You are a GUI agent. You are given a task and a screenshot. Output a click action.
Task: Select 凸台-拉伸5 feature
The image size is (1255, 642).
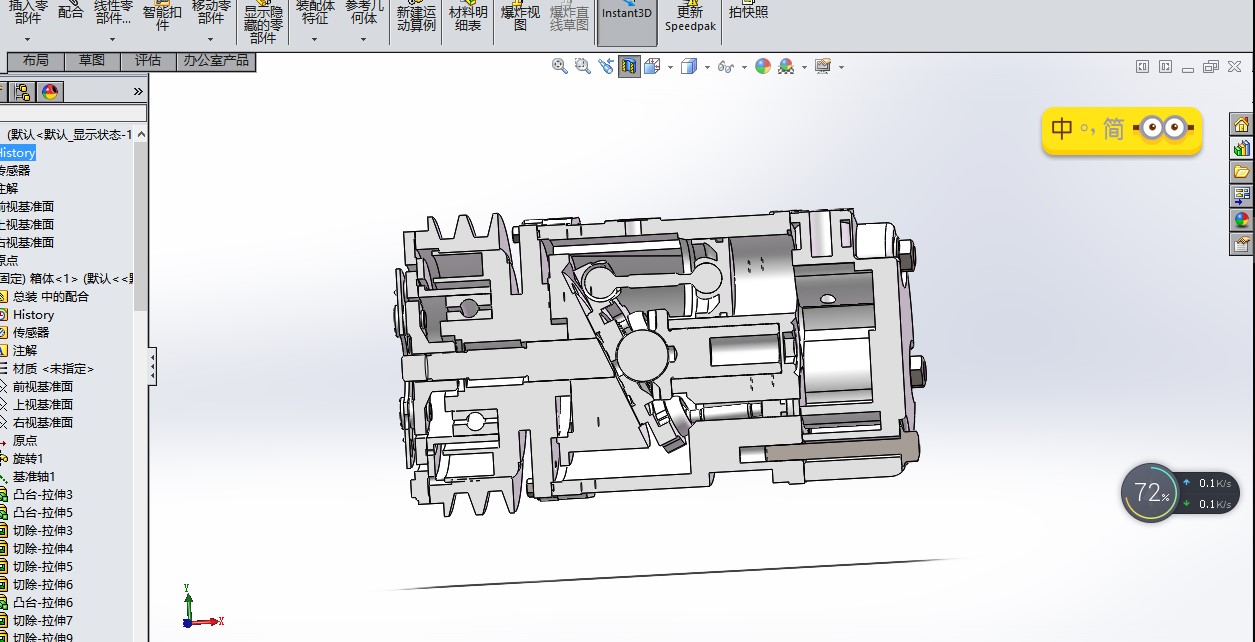point(43,513)
